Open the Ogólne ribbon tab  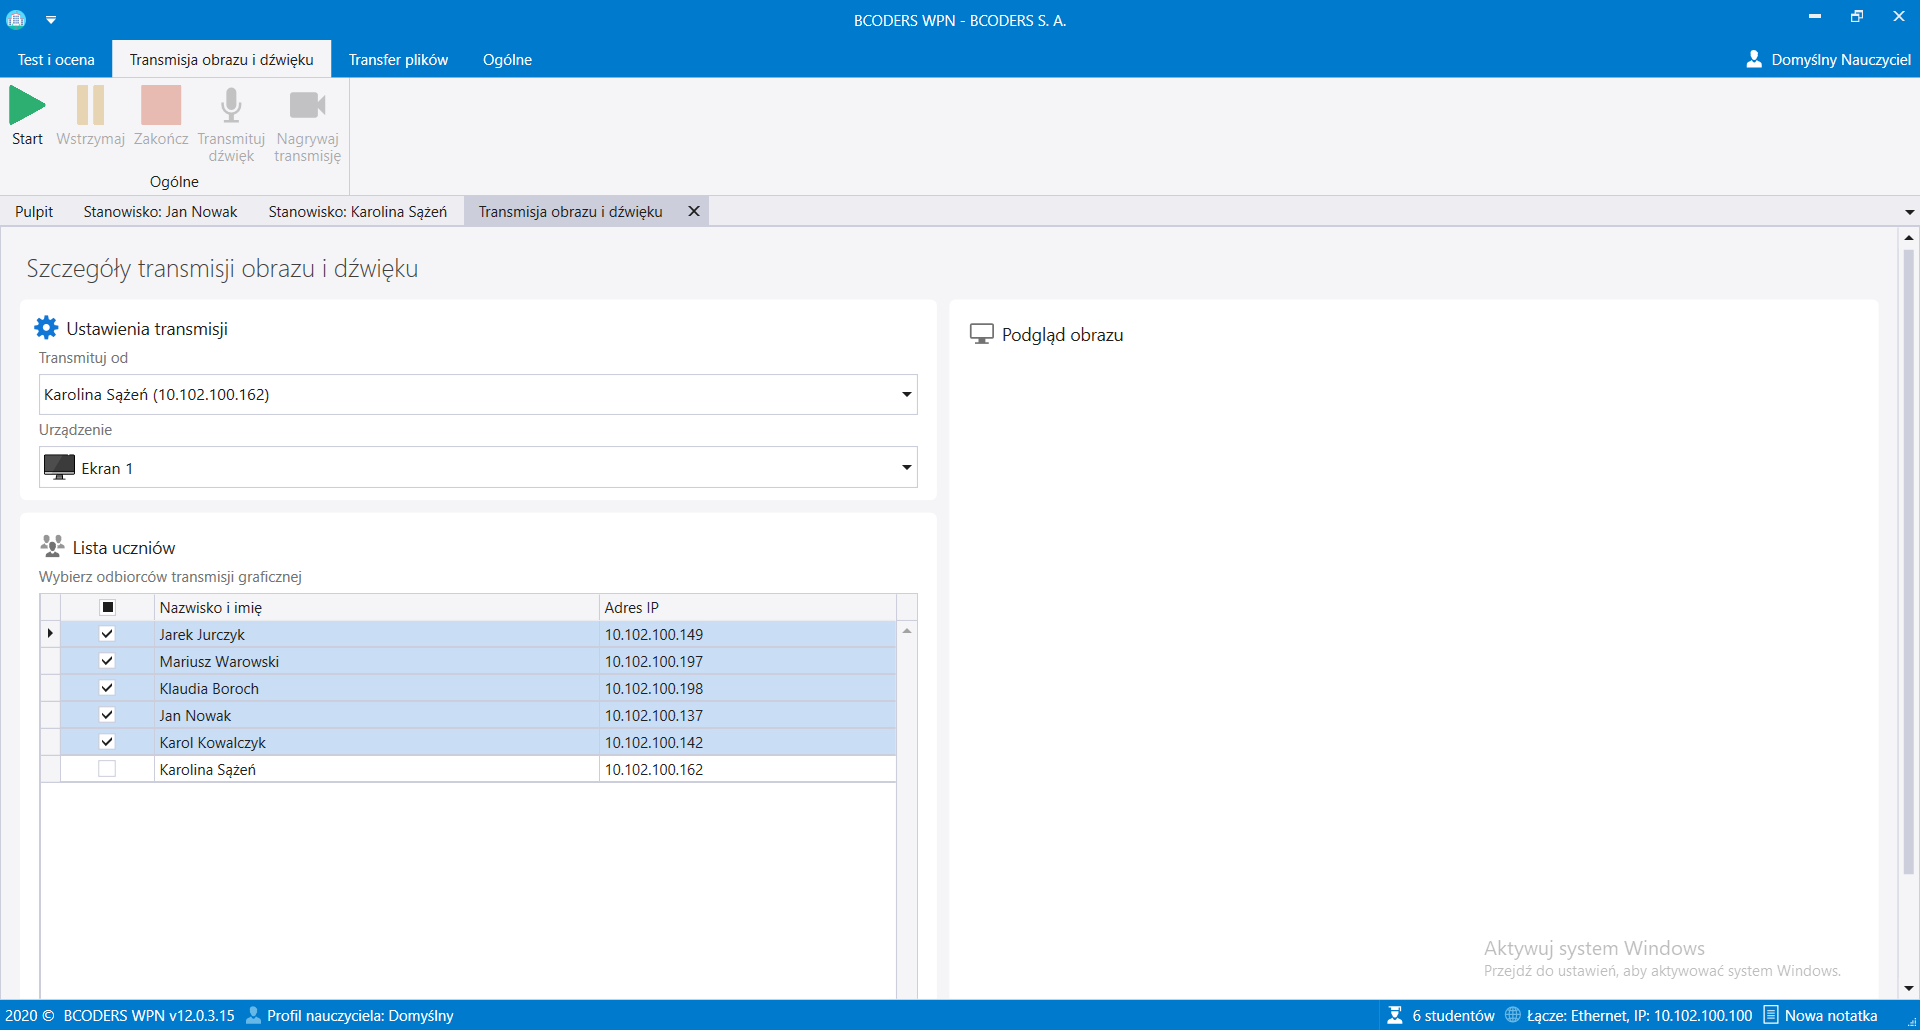click(x=507, y=60)
